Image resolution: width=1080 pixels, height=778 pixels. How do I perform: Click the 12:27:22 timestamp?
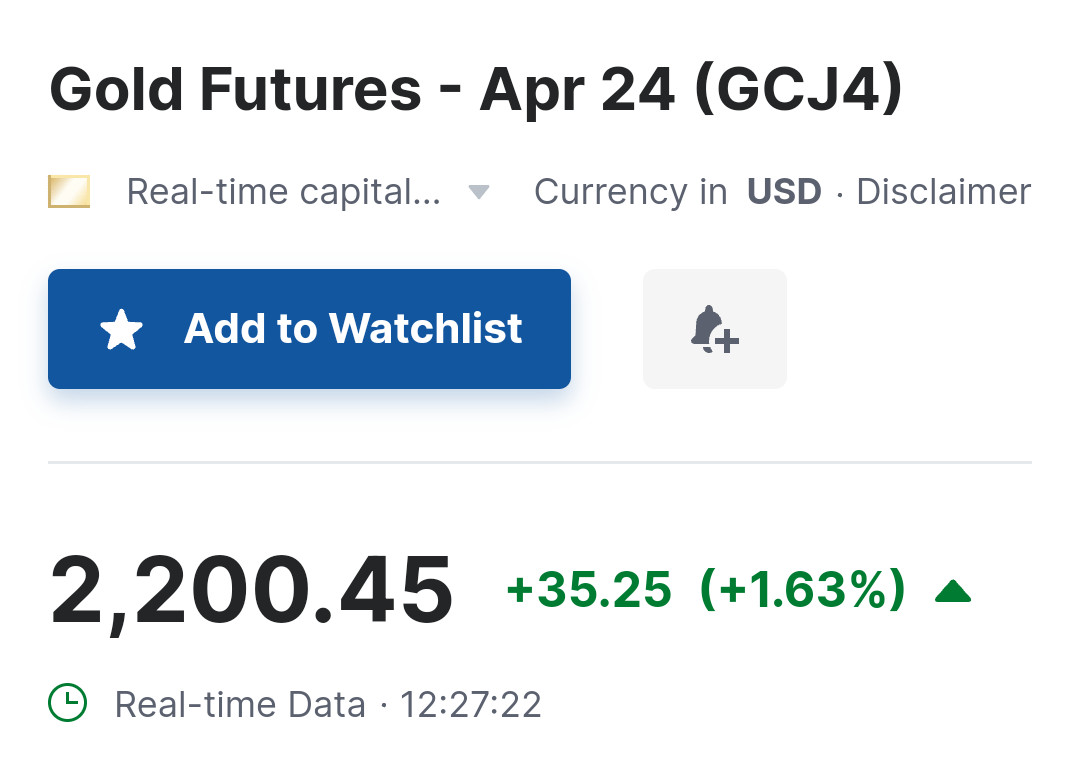(471, 705)
